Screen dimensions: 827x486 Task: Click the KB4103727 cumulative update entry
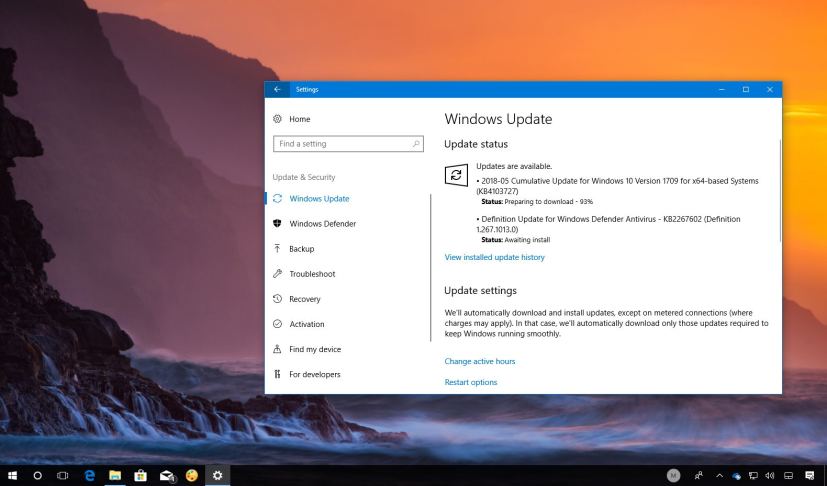(617, 186)
